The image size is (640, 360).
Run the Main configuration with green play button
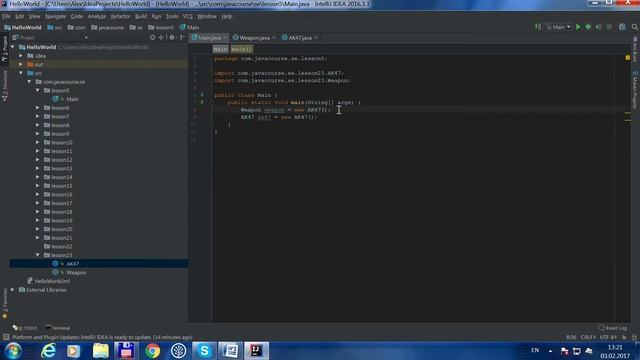pyautogui.click(x=578, y=27)
